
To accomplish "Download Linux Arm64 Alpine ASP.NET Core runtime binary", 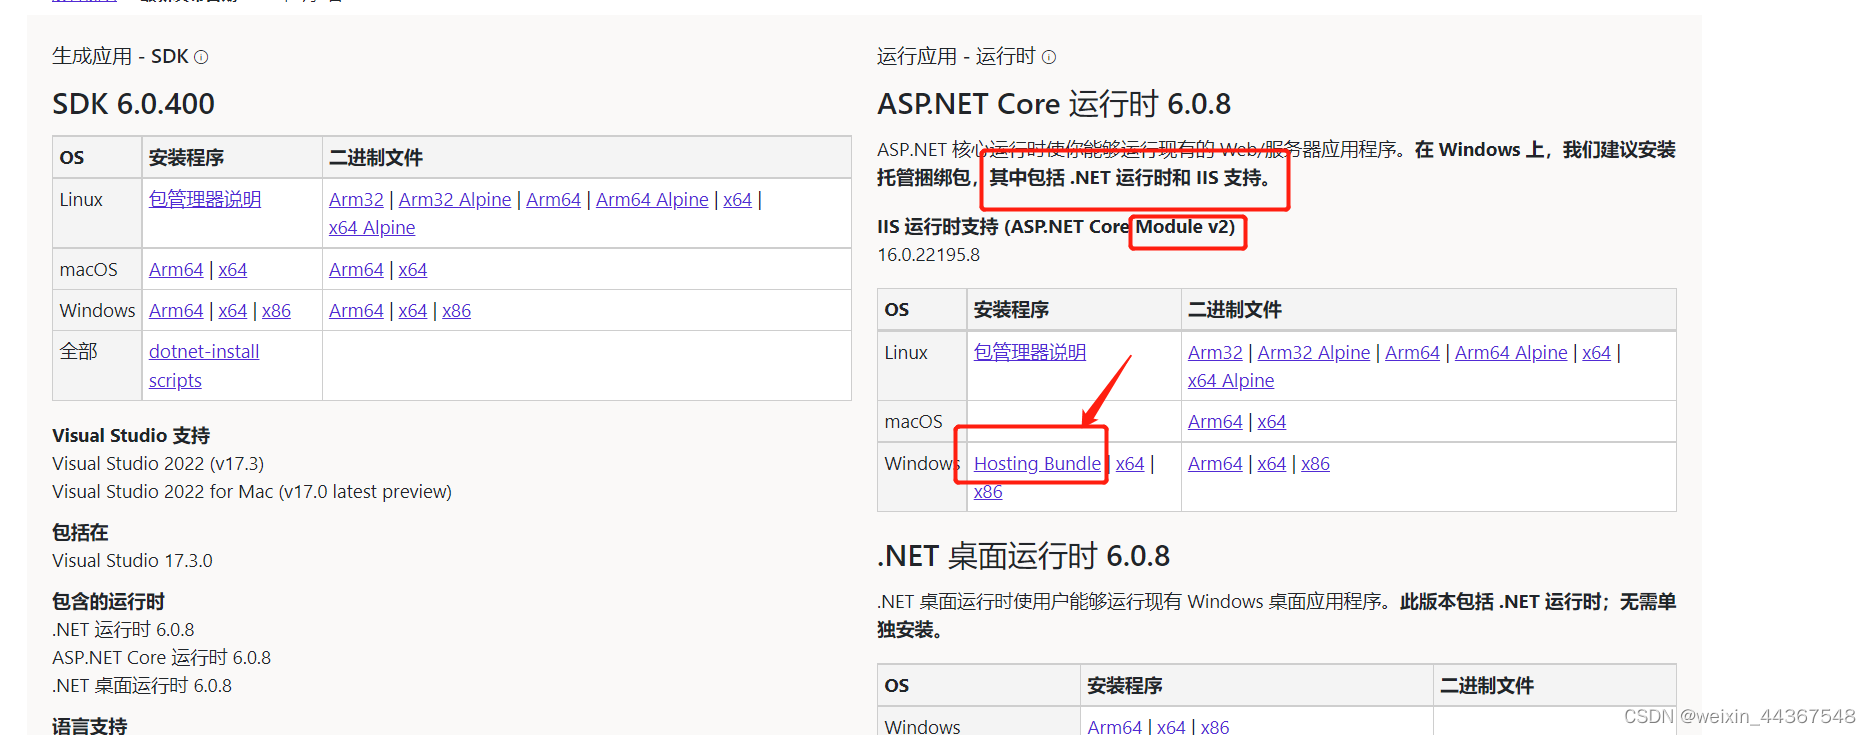I will click(1511, 352).
